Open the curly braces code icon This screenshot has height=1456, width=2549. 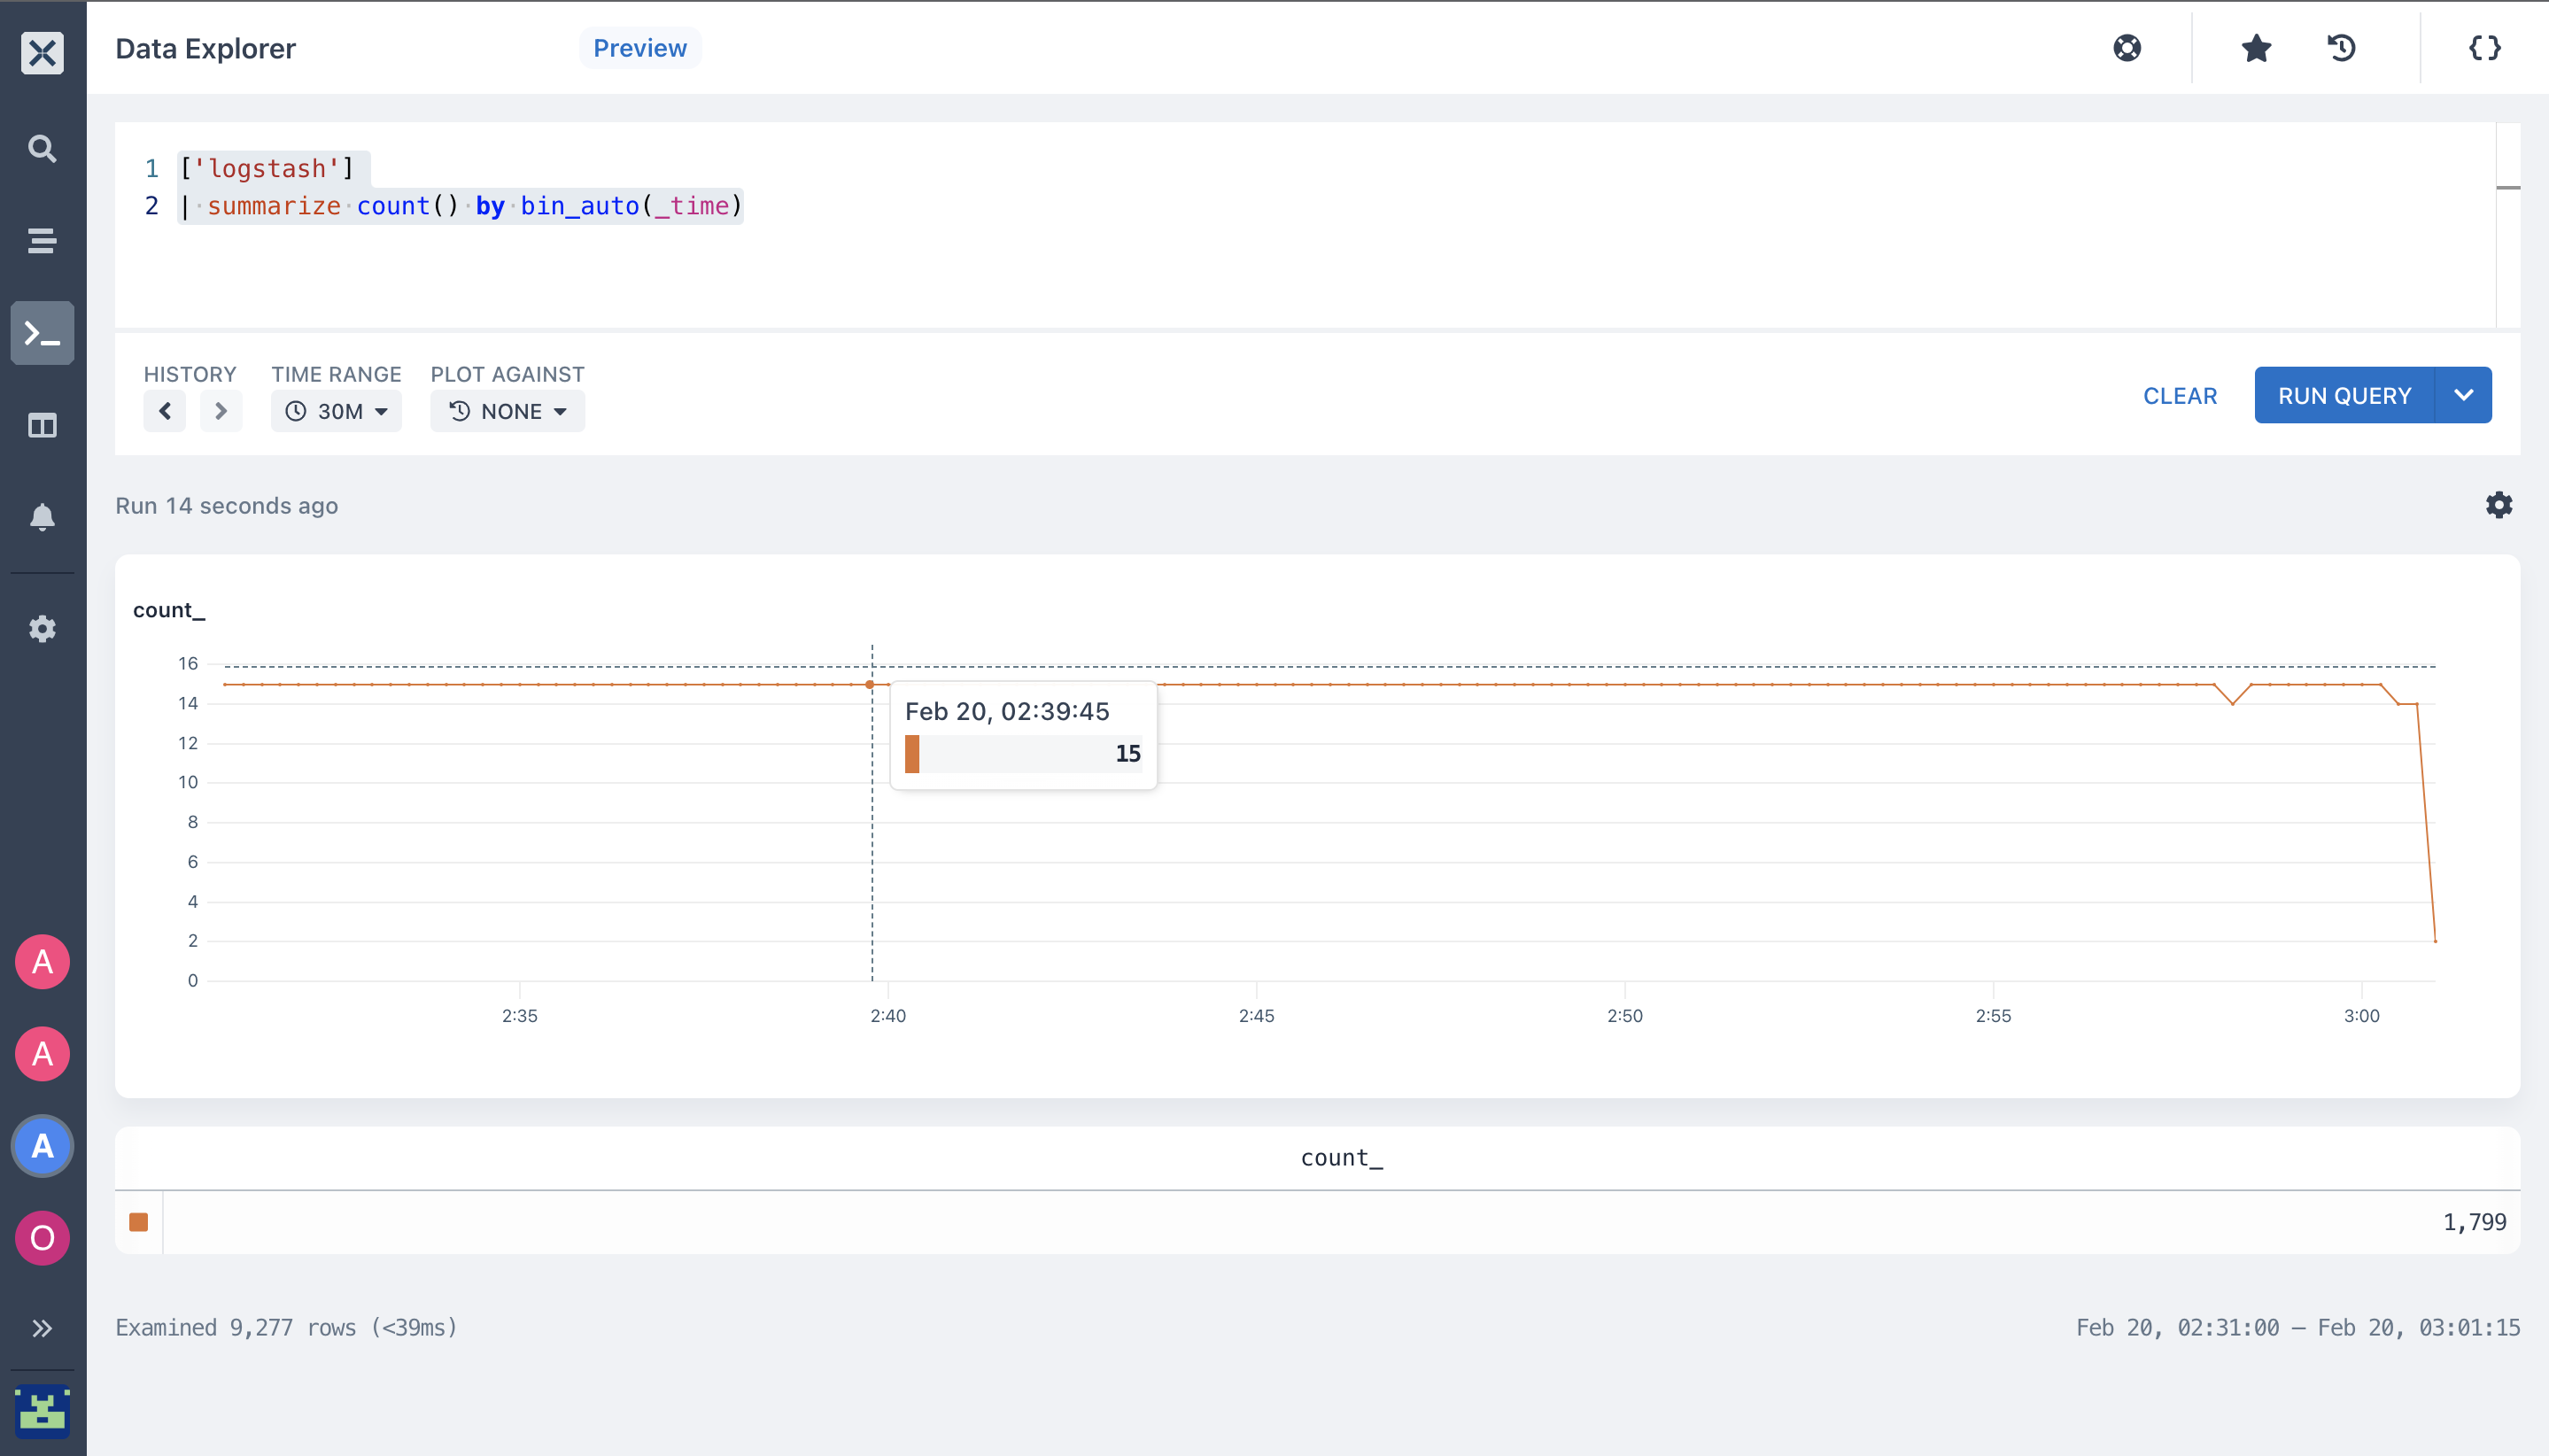[2485, 48]
